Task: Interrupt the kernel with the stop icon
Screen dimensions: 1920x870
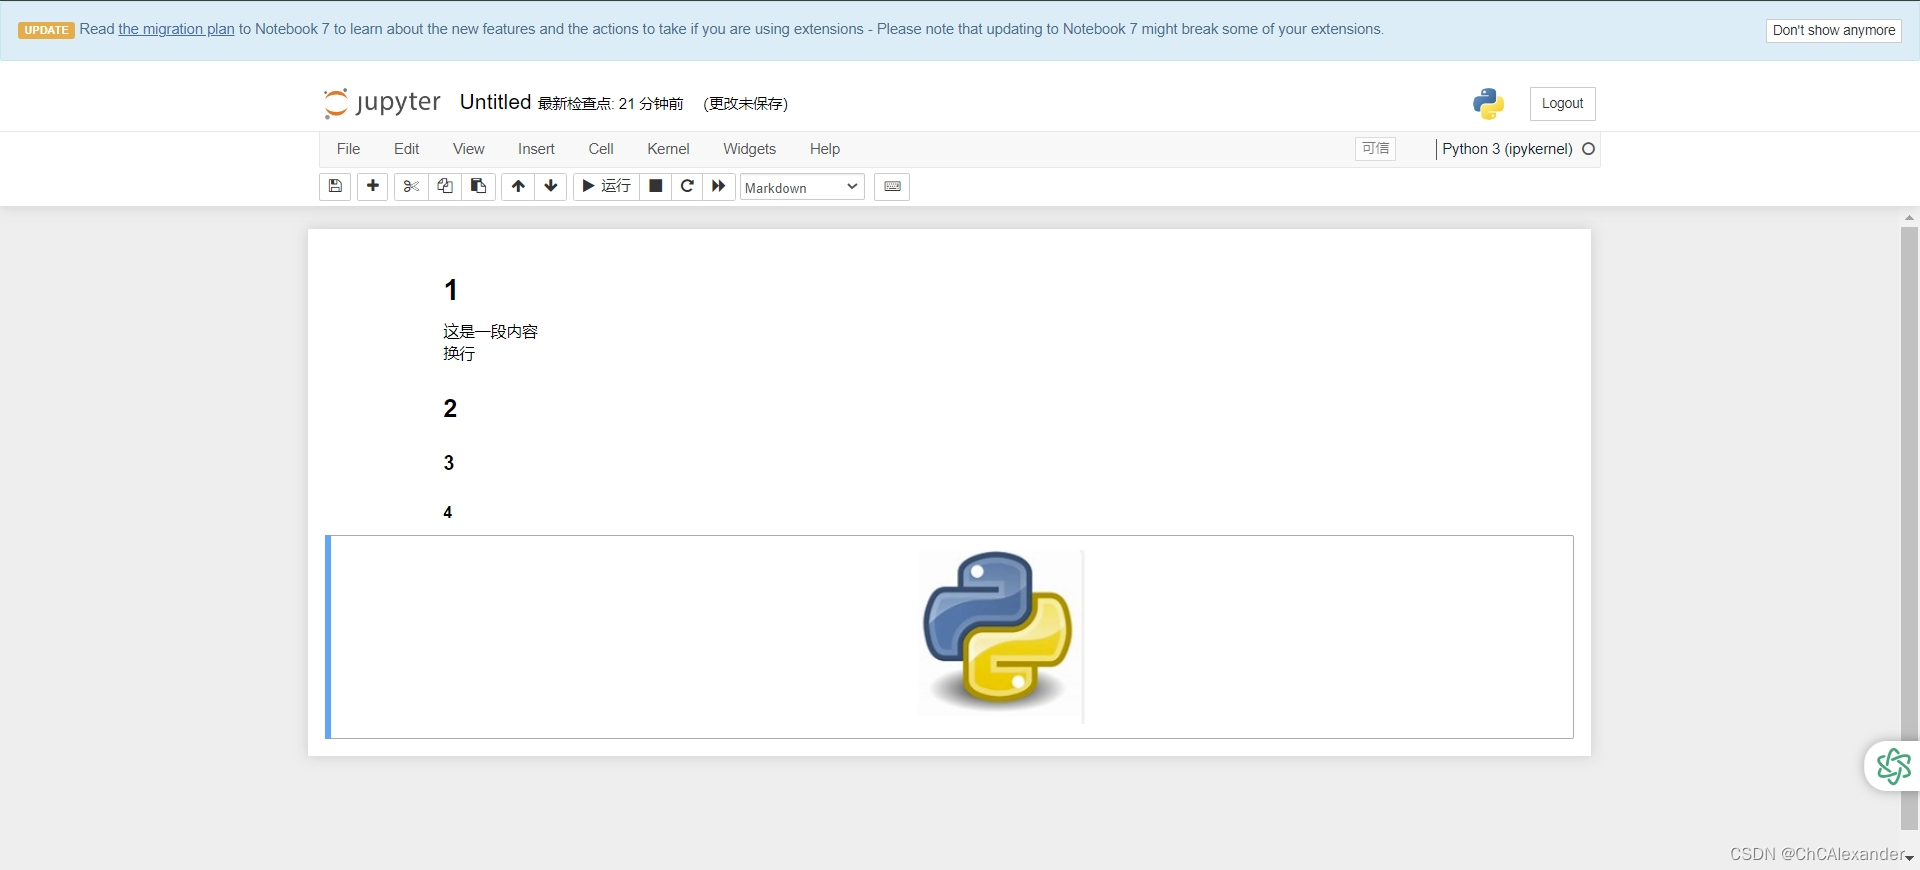Action: pyautogui.click(x=656, y=187)
